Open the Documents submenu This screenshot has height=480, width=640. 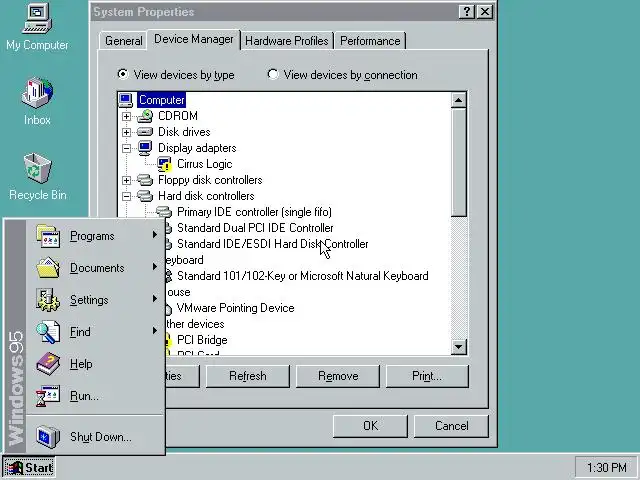(x=96, y=268)
